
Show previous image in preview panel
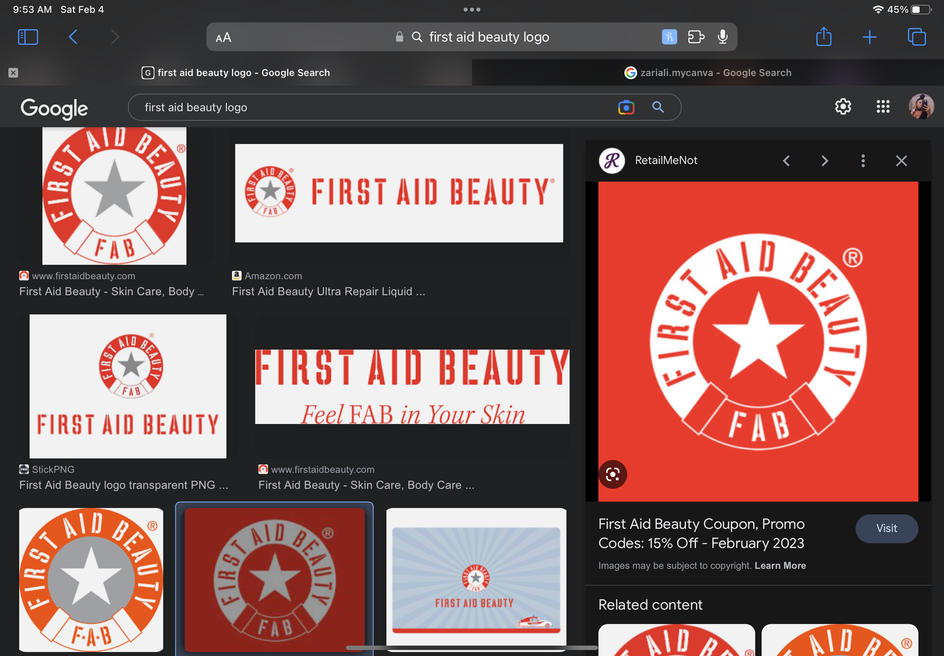click(x=786, y=161)
